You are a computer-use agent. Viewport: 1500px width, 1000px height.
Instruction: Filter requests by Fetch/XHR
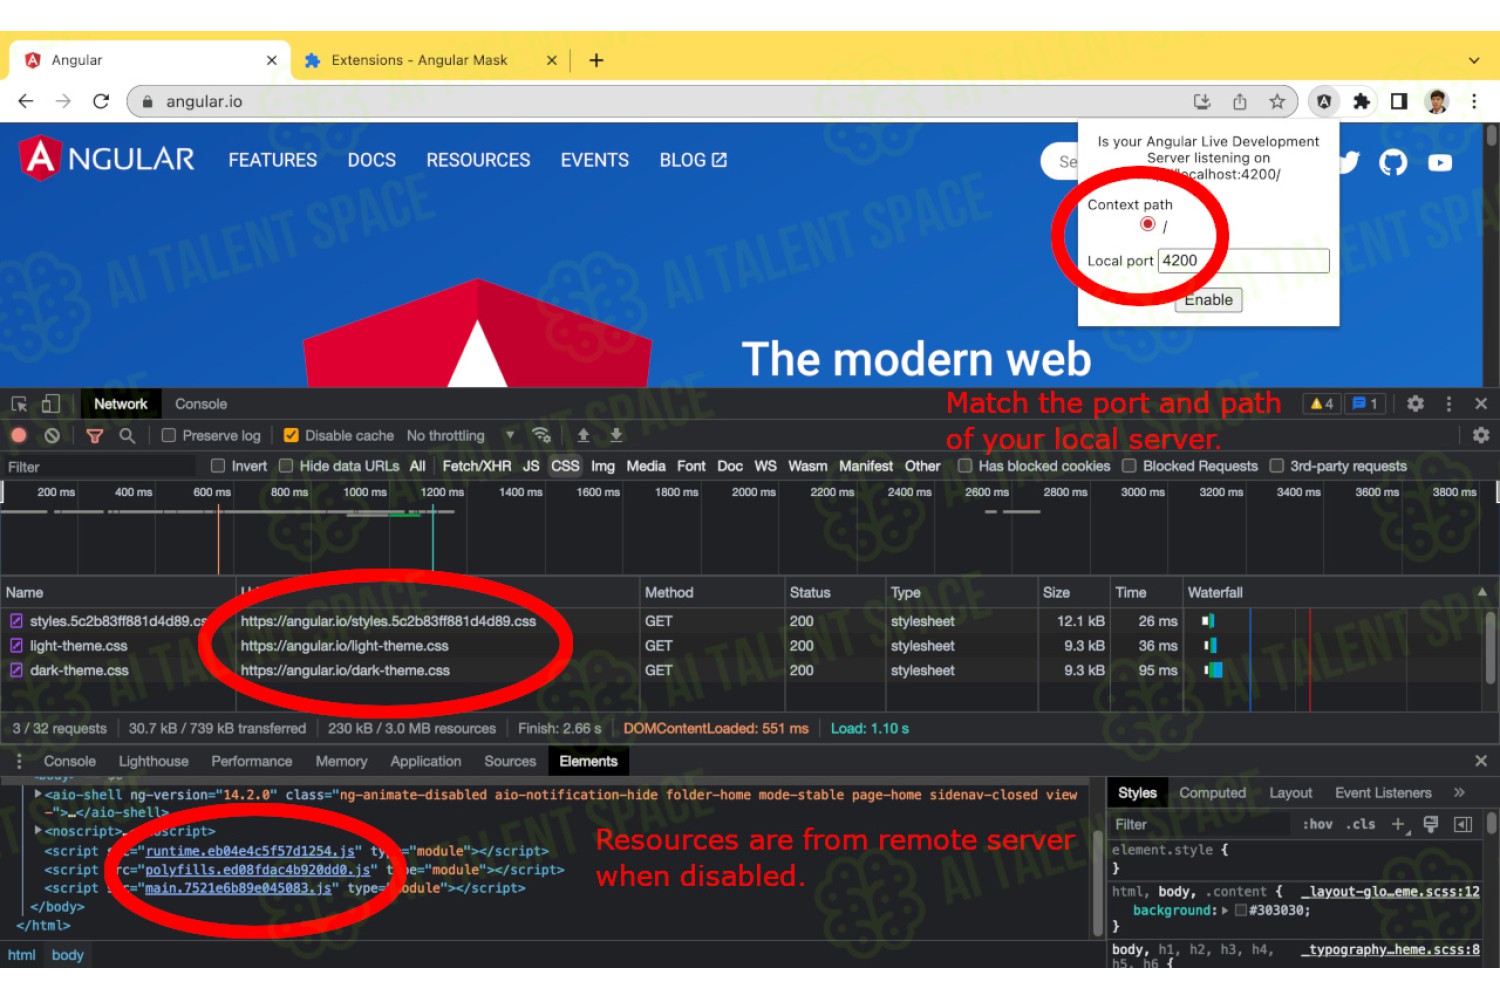[477, 466]
